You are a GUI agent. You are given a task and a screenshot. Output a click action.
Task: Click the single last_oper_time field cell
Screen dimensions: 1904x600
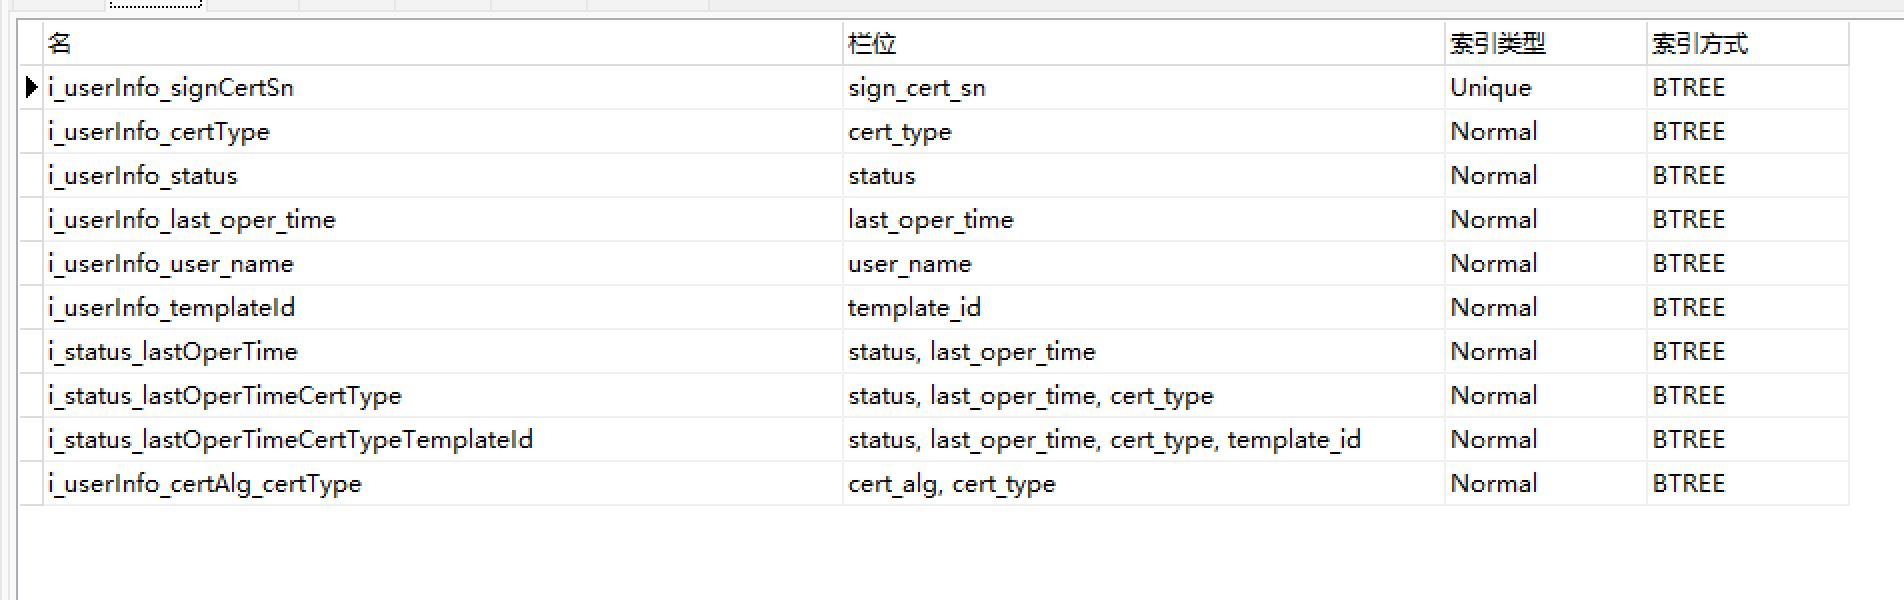[x=1143, y=220]
